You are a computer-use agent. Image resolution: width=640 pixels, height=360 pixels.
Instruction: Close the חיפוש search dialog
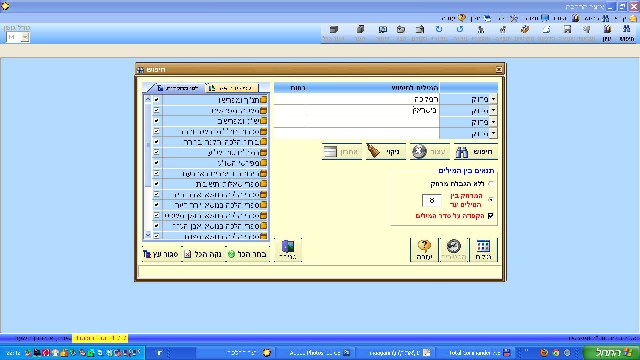499,69
